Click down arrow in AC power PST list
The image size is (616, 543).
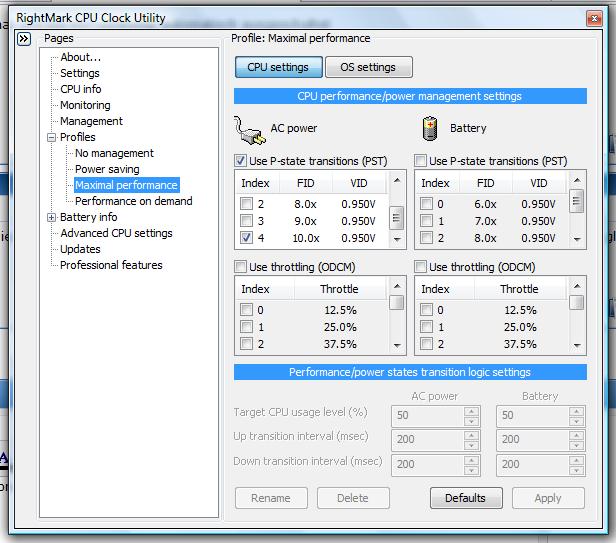point(397,239)
